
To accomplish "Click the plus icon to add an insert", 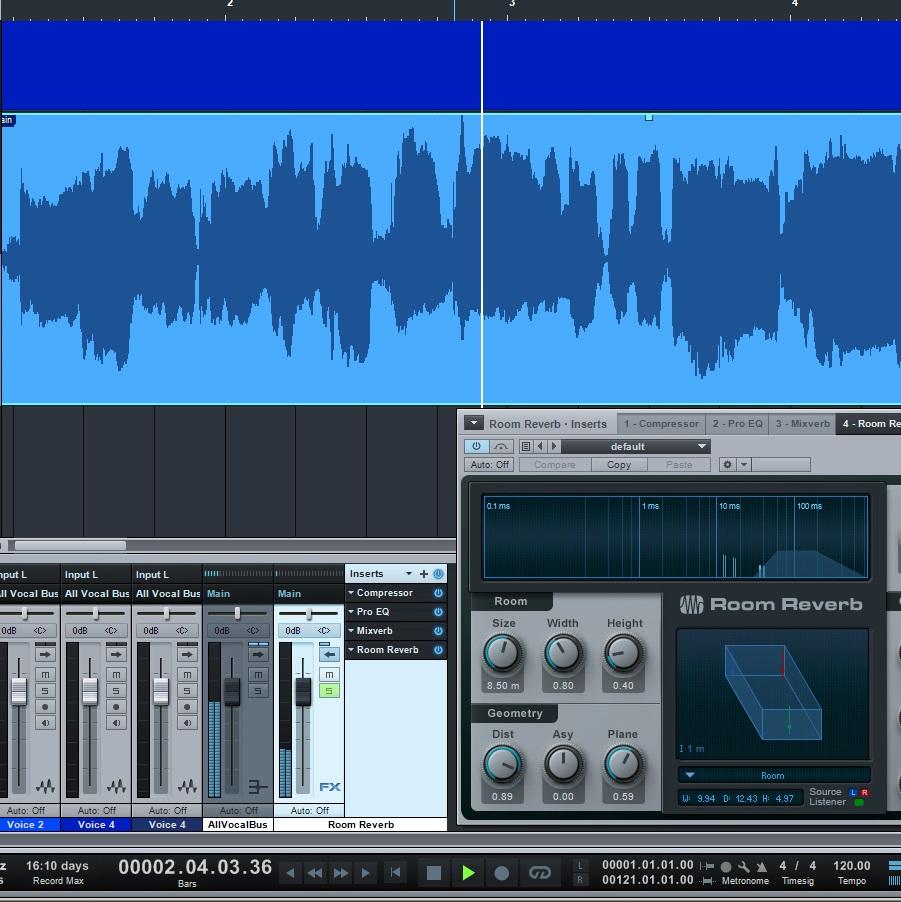I will (x=424, y=574).
